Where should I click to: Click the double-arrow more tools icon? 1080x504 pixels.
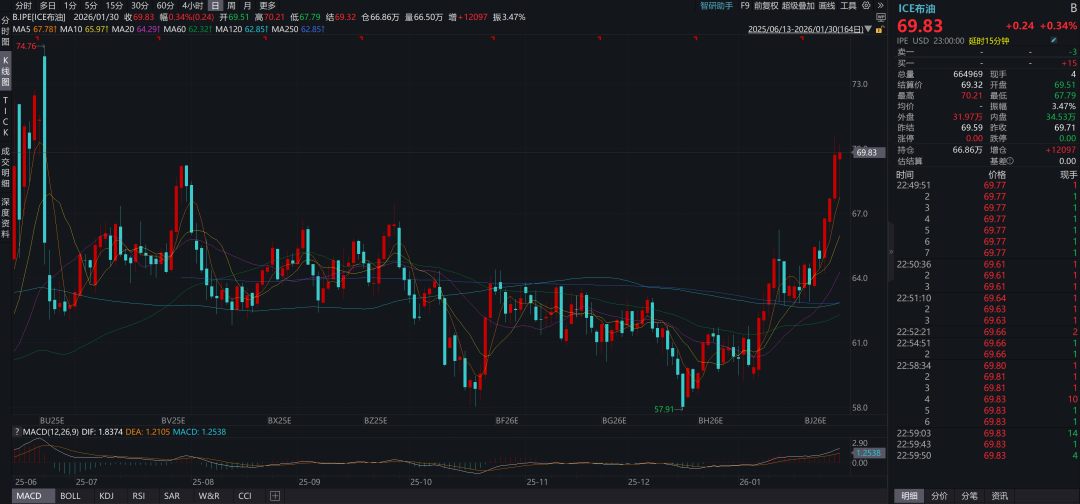881,5
